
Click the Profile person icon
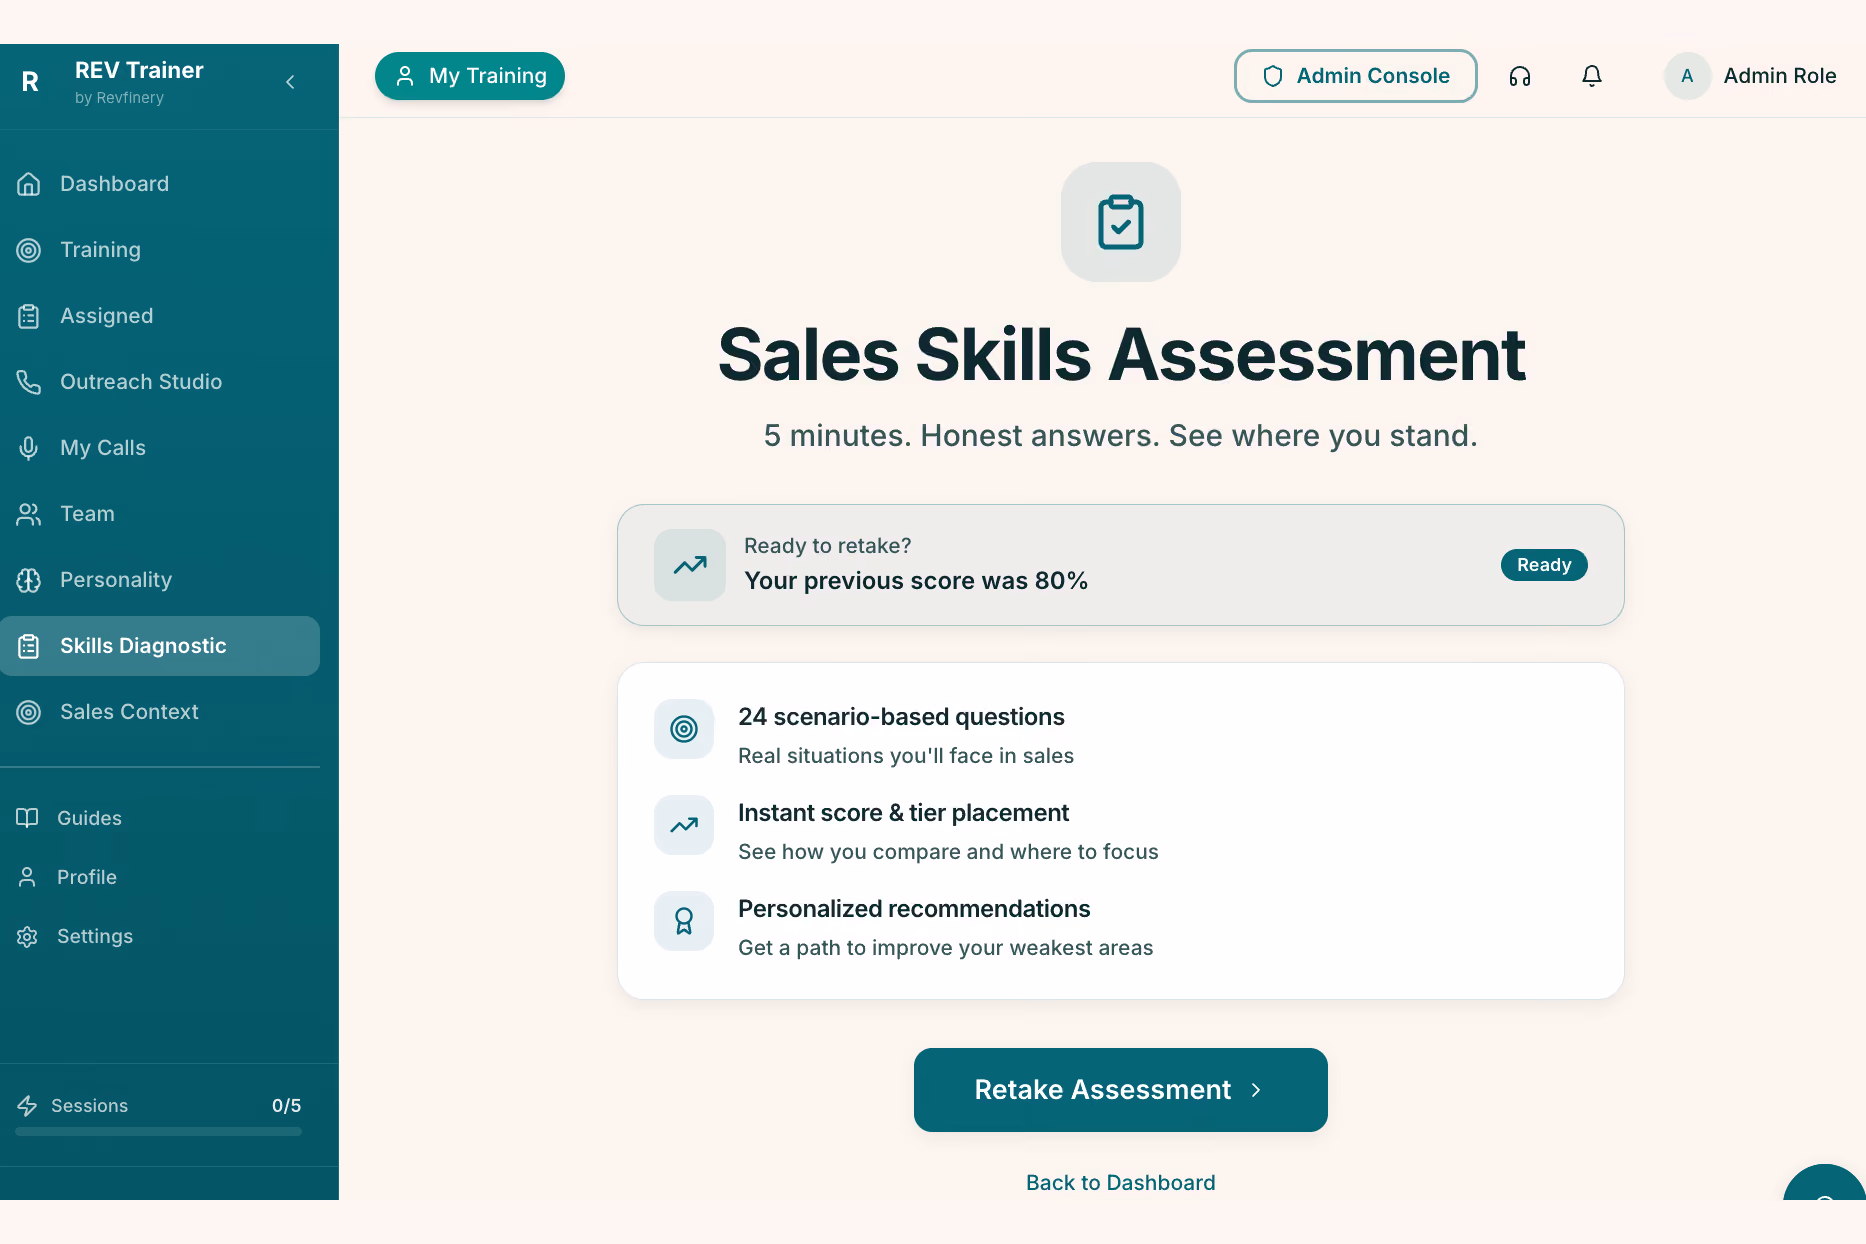coord(27,877)
